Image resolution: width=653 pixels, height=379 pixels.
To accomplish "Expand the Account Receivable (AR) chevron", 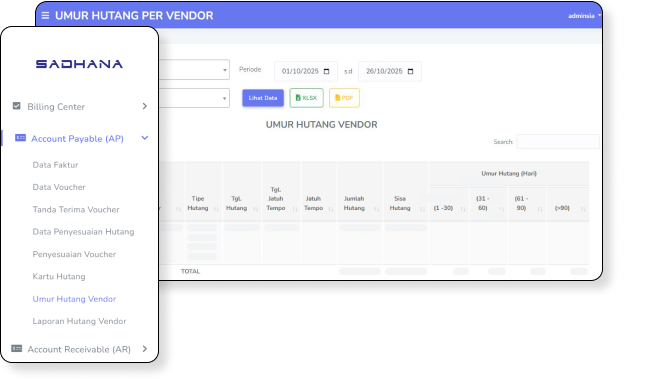I will [145, 349].
